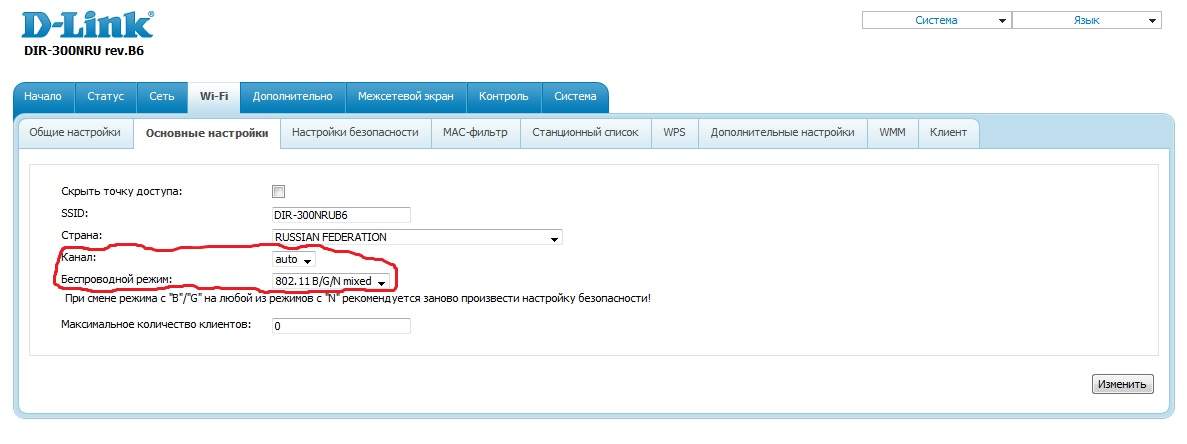Select the Основные настройки subtab

tap(207, 133)
